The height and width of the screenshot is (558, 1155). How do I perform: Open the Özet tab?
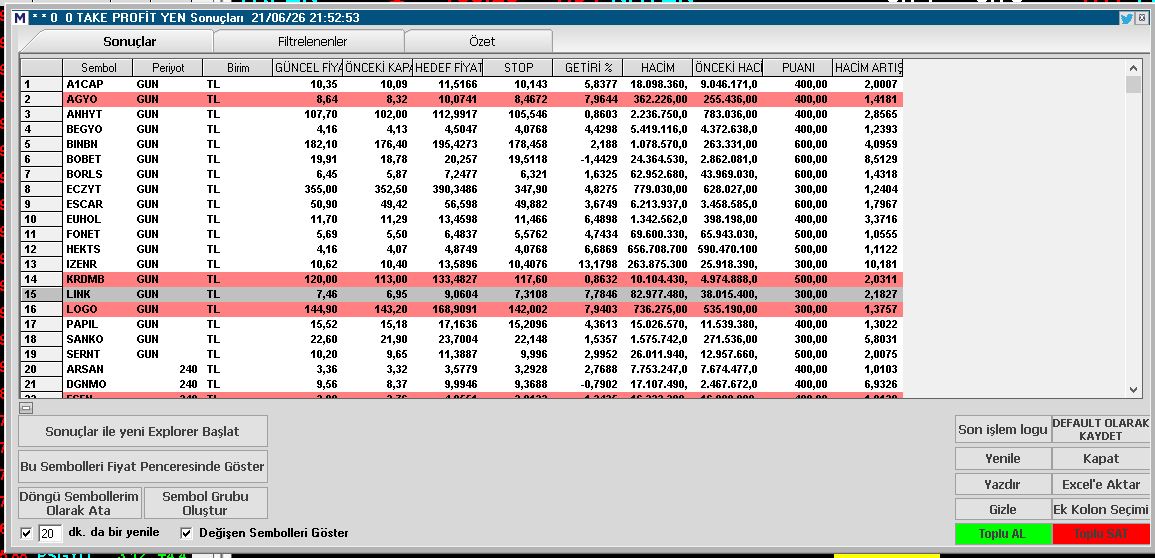482,42
